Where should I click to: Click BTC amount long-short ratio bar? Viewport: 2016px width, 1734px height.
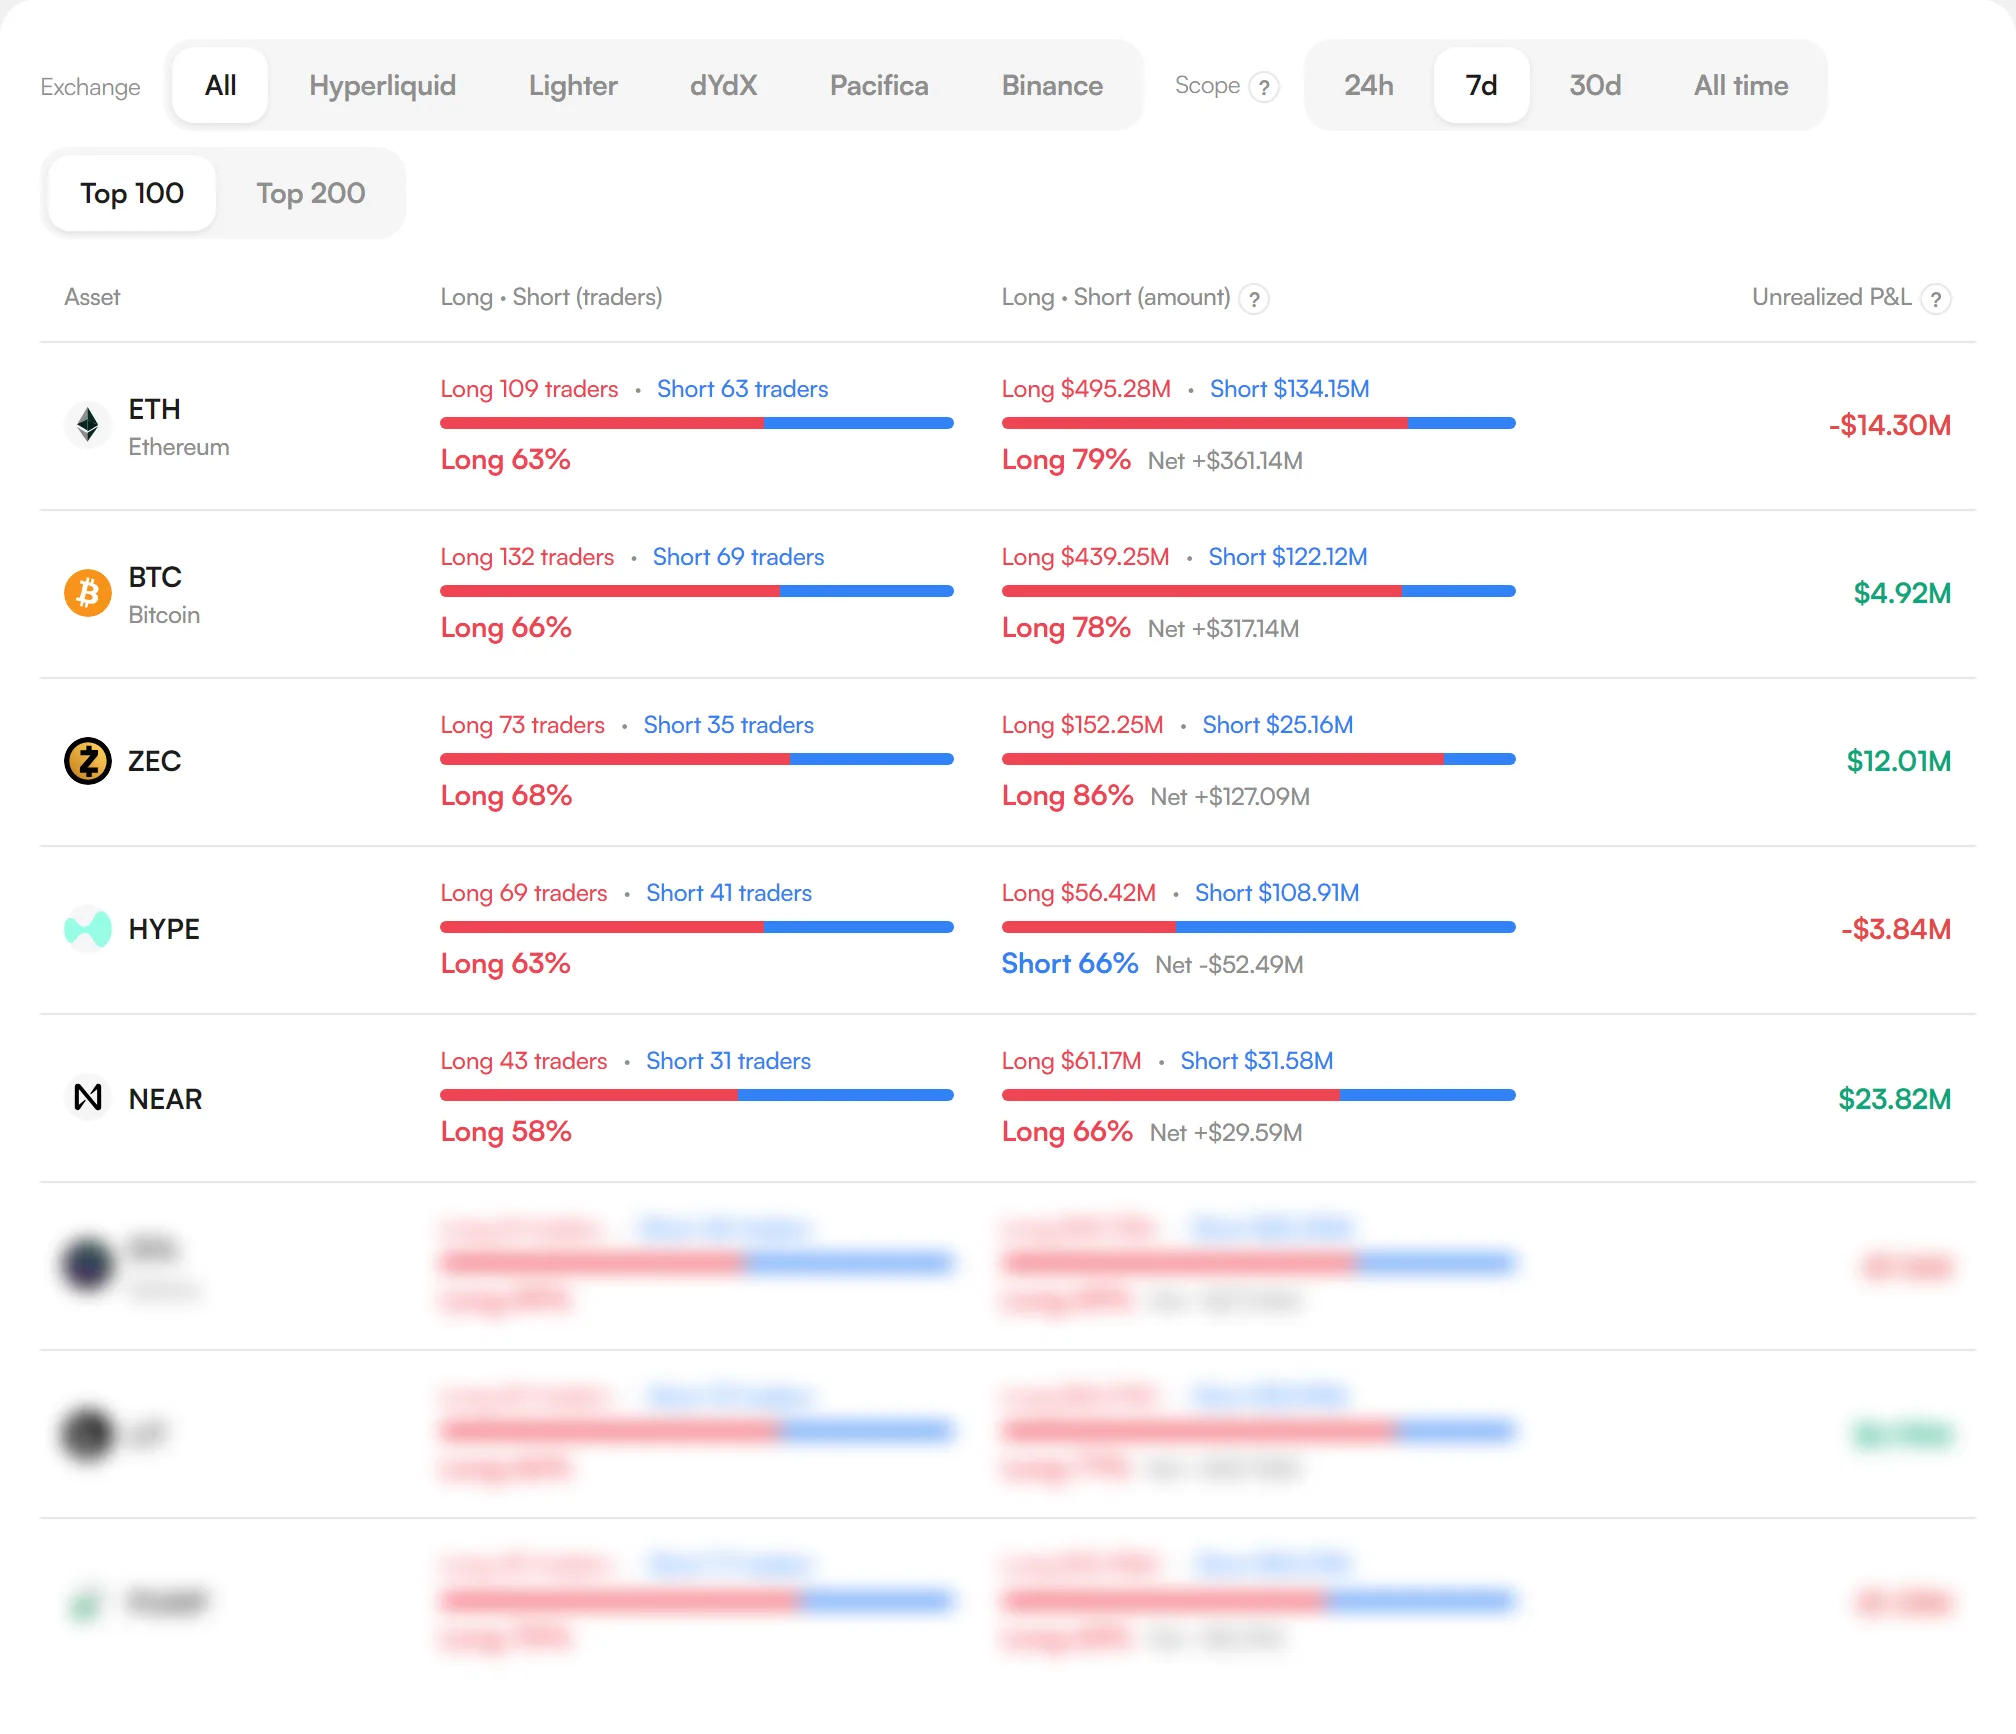click(1259, 591)
